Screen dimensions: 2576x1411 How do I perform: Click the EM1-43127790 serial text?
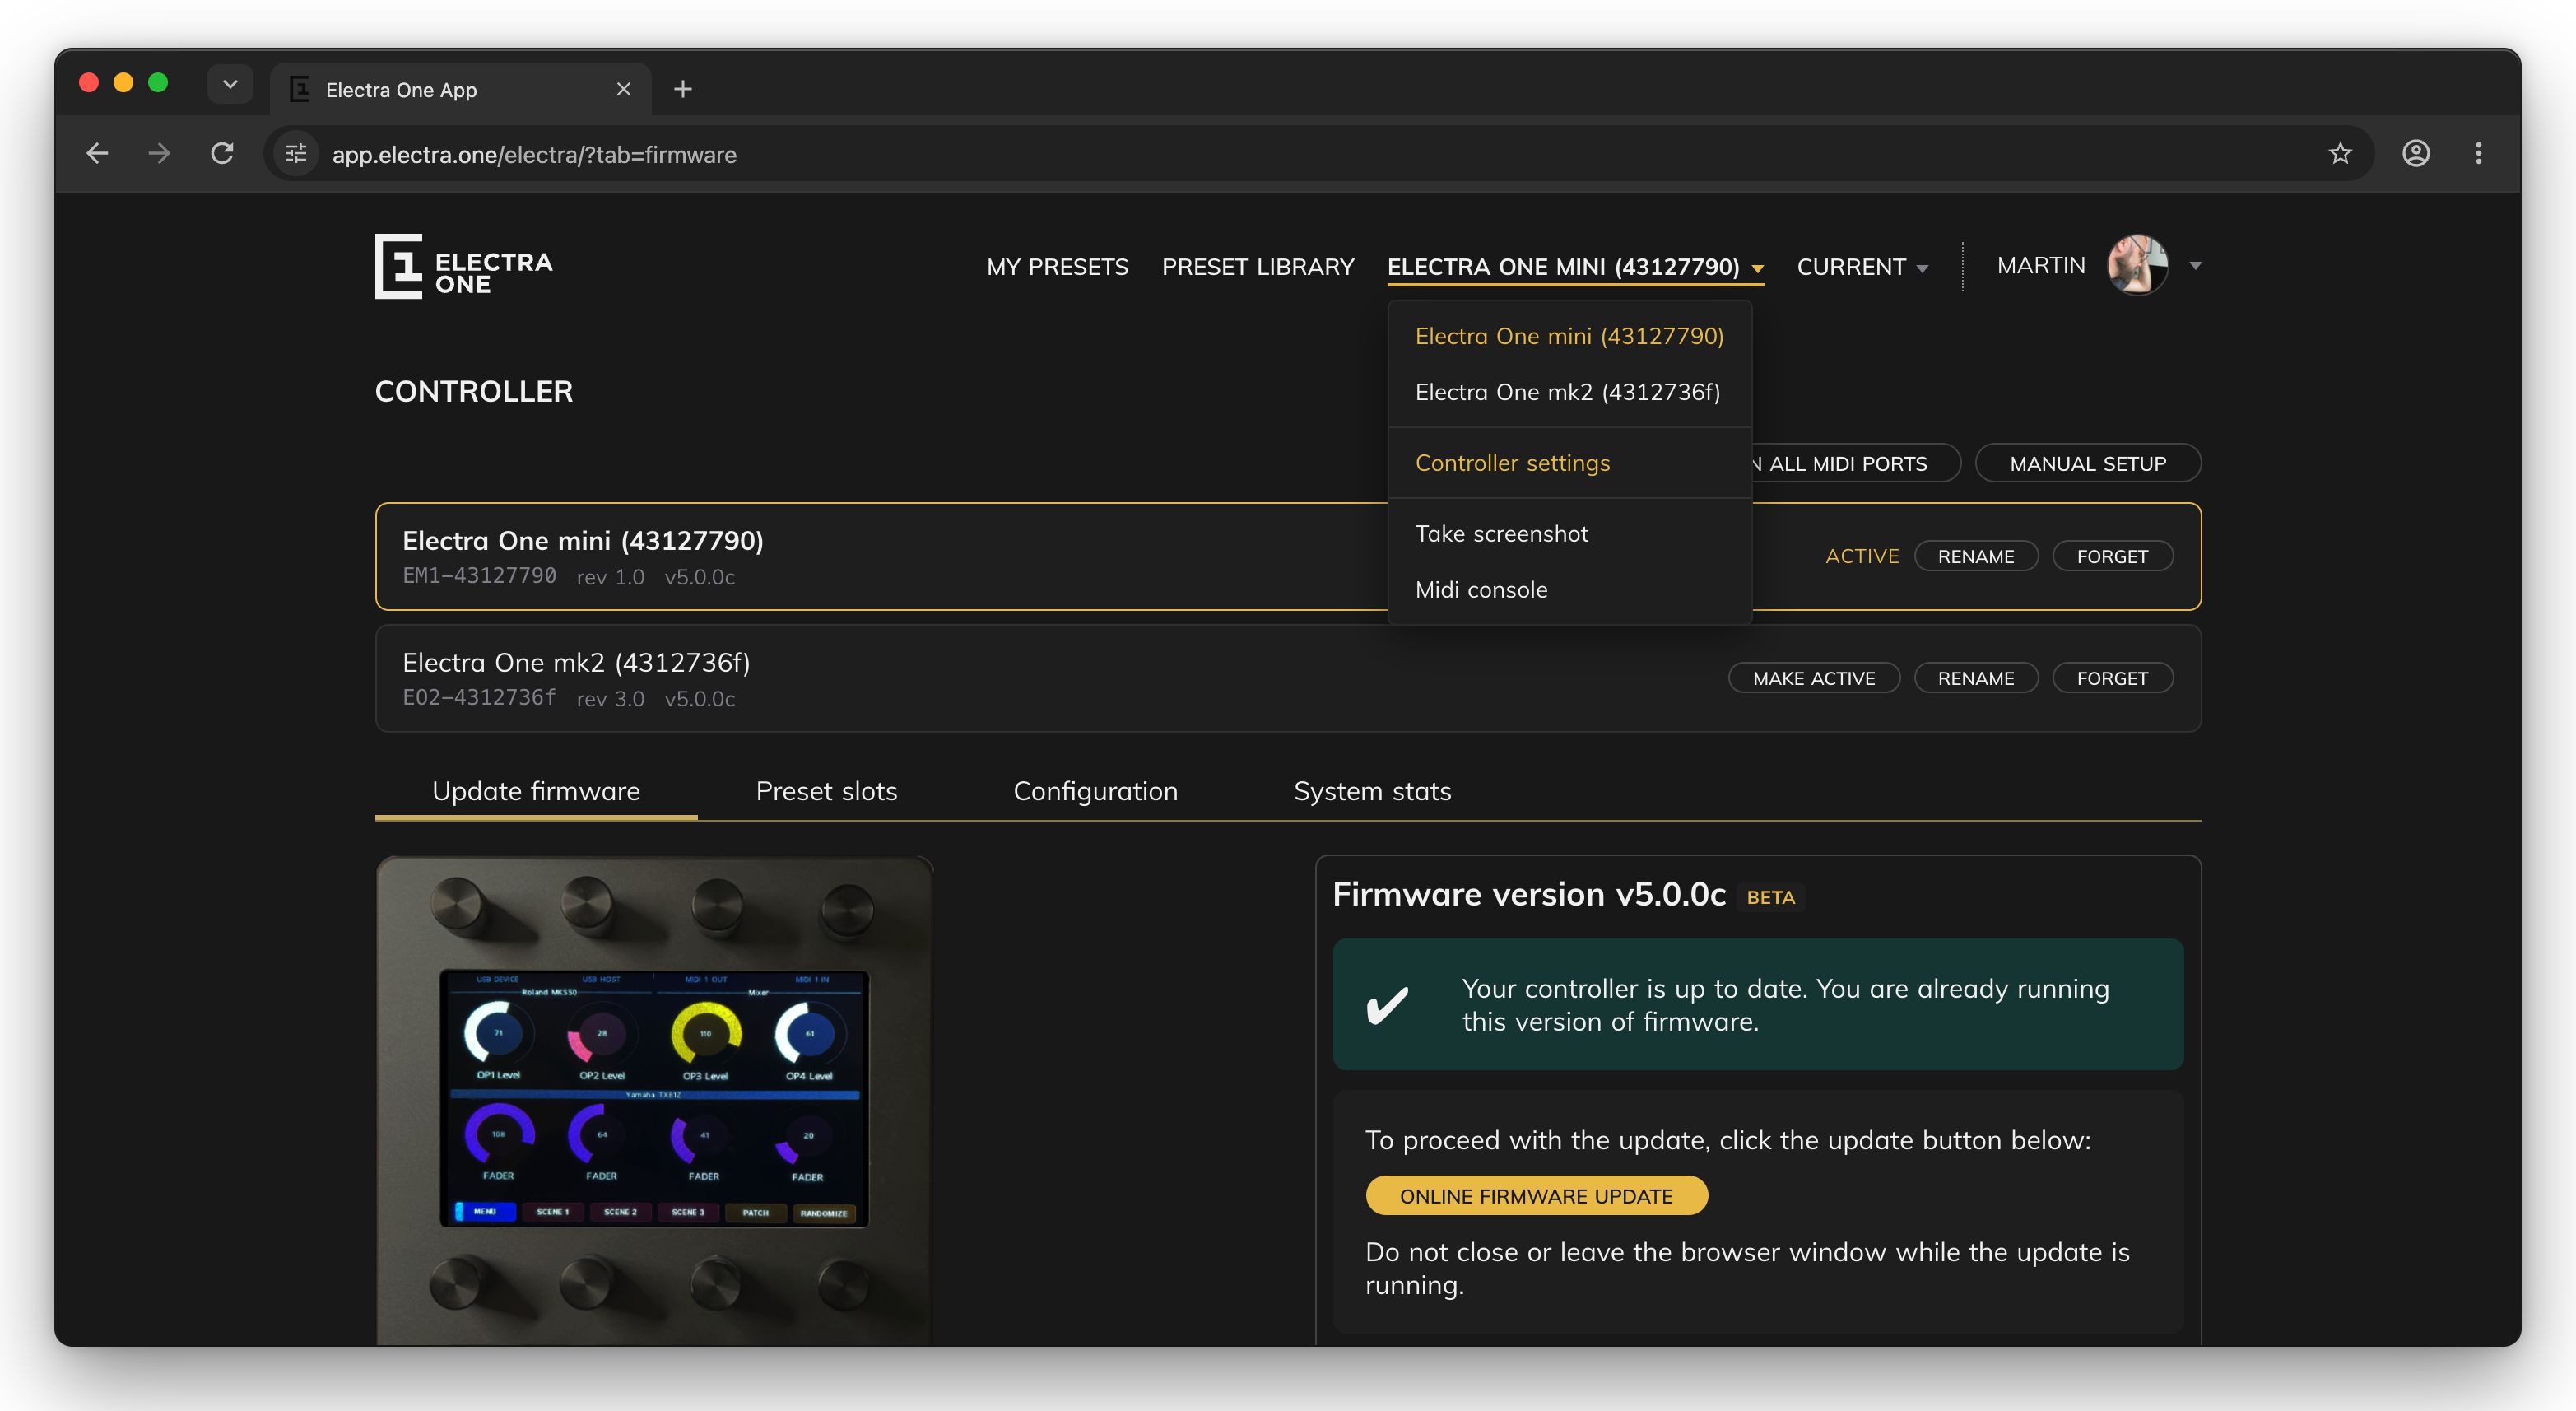[x=479, y=576]
